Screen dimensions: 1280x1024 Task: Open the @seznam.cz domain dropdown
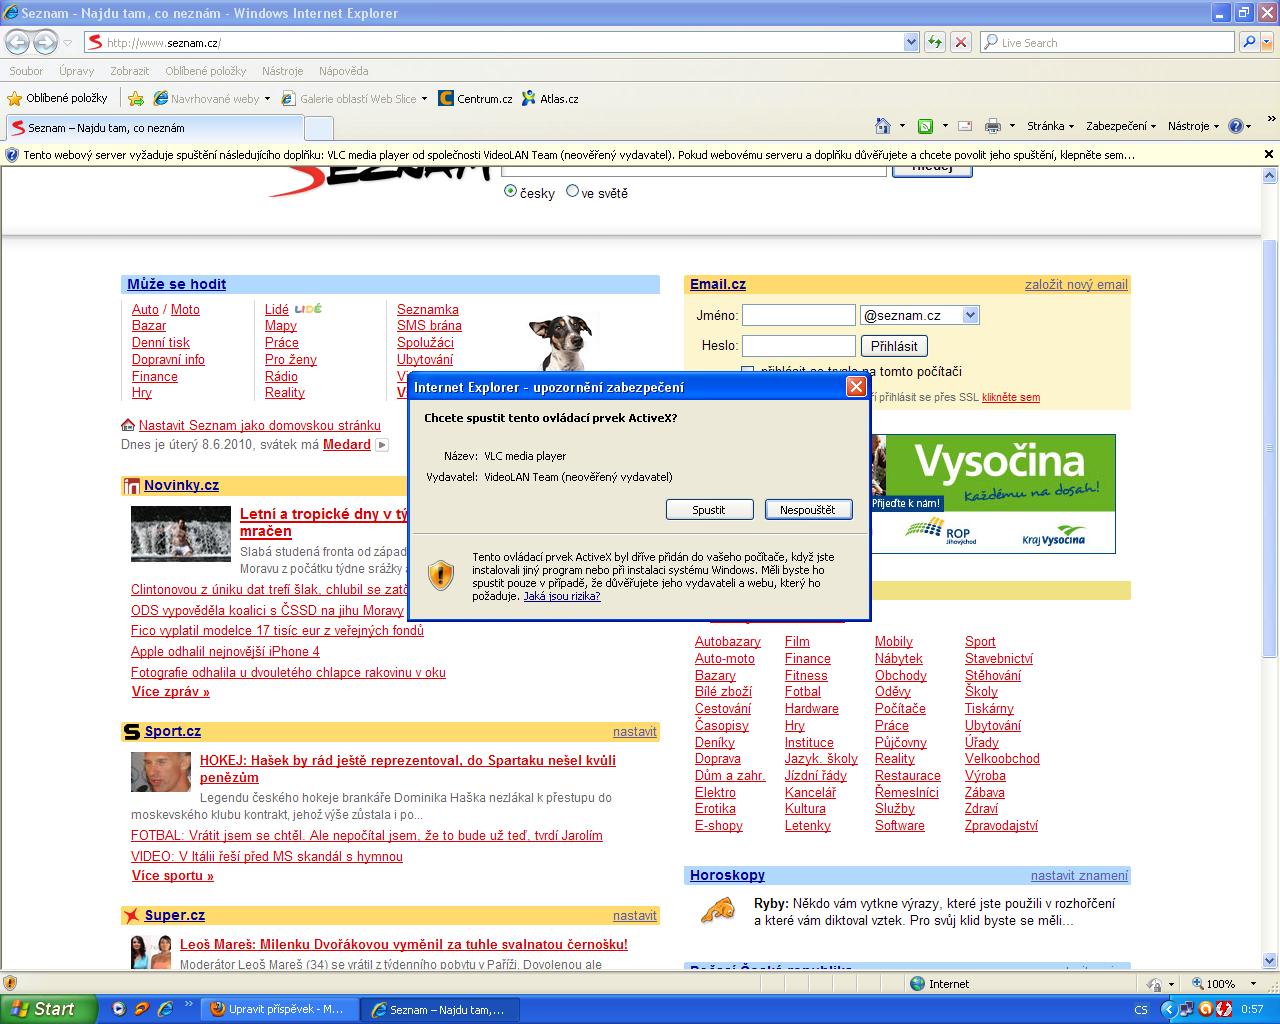(970, 315)
